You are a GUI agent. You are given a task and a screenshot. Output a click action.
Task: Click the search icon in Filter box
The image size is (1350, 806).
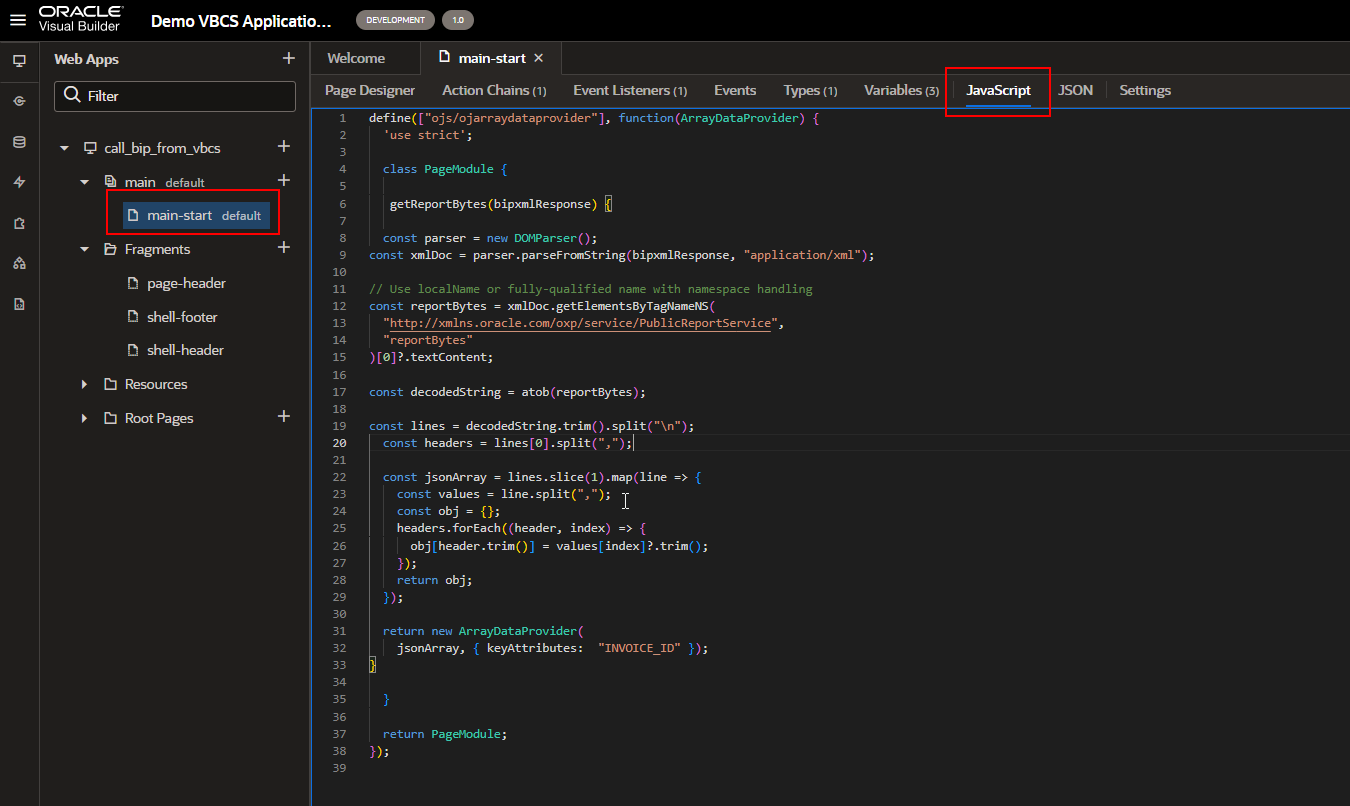[x=72, y=96]
